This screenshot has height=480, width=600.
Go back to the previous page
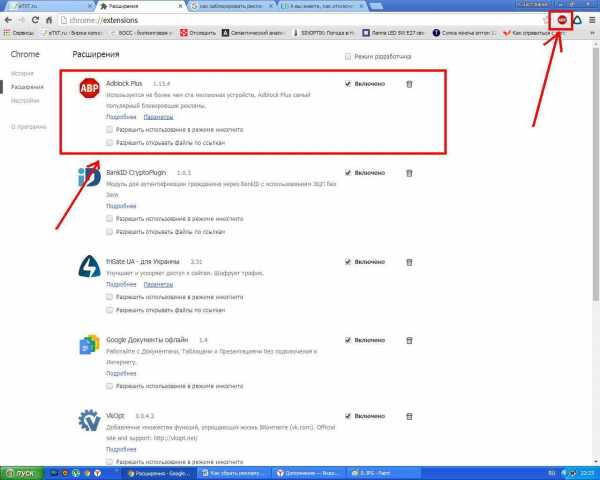pyautogui.click(x=8, y=20)
